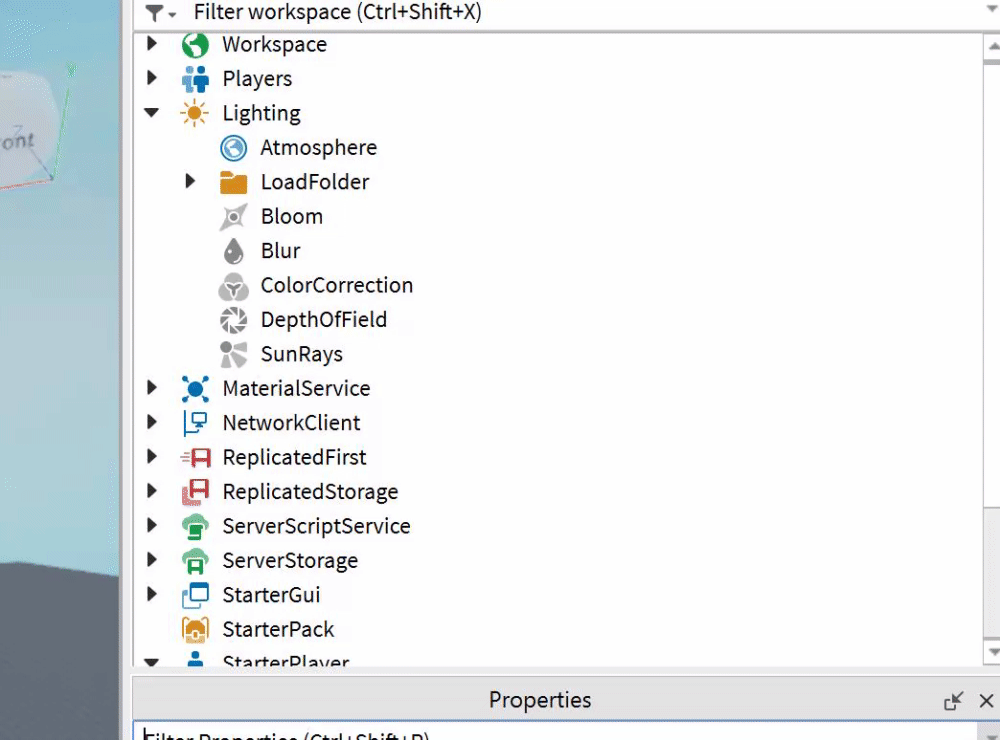The height and width of the screenshot is (740, 1000).
Task: Select the ReplicatedFirst label
Action: [295, 458]
